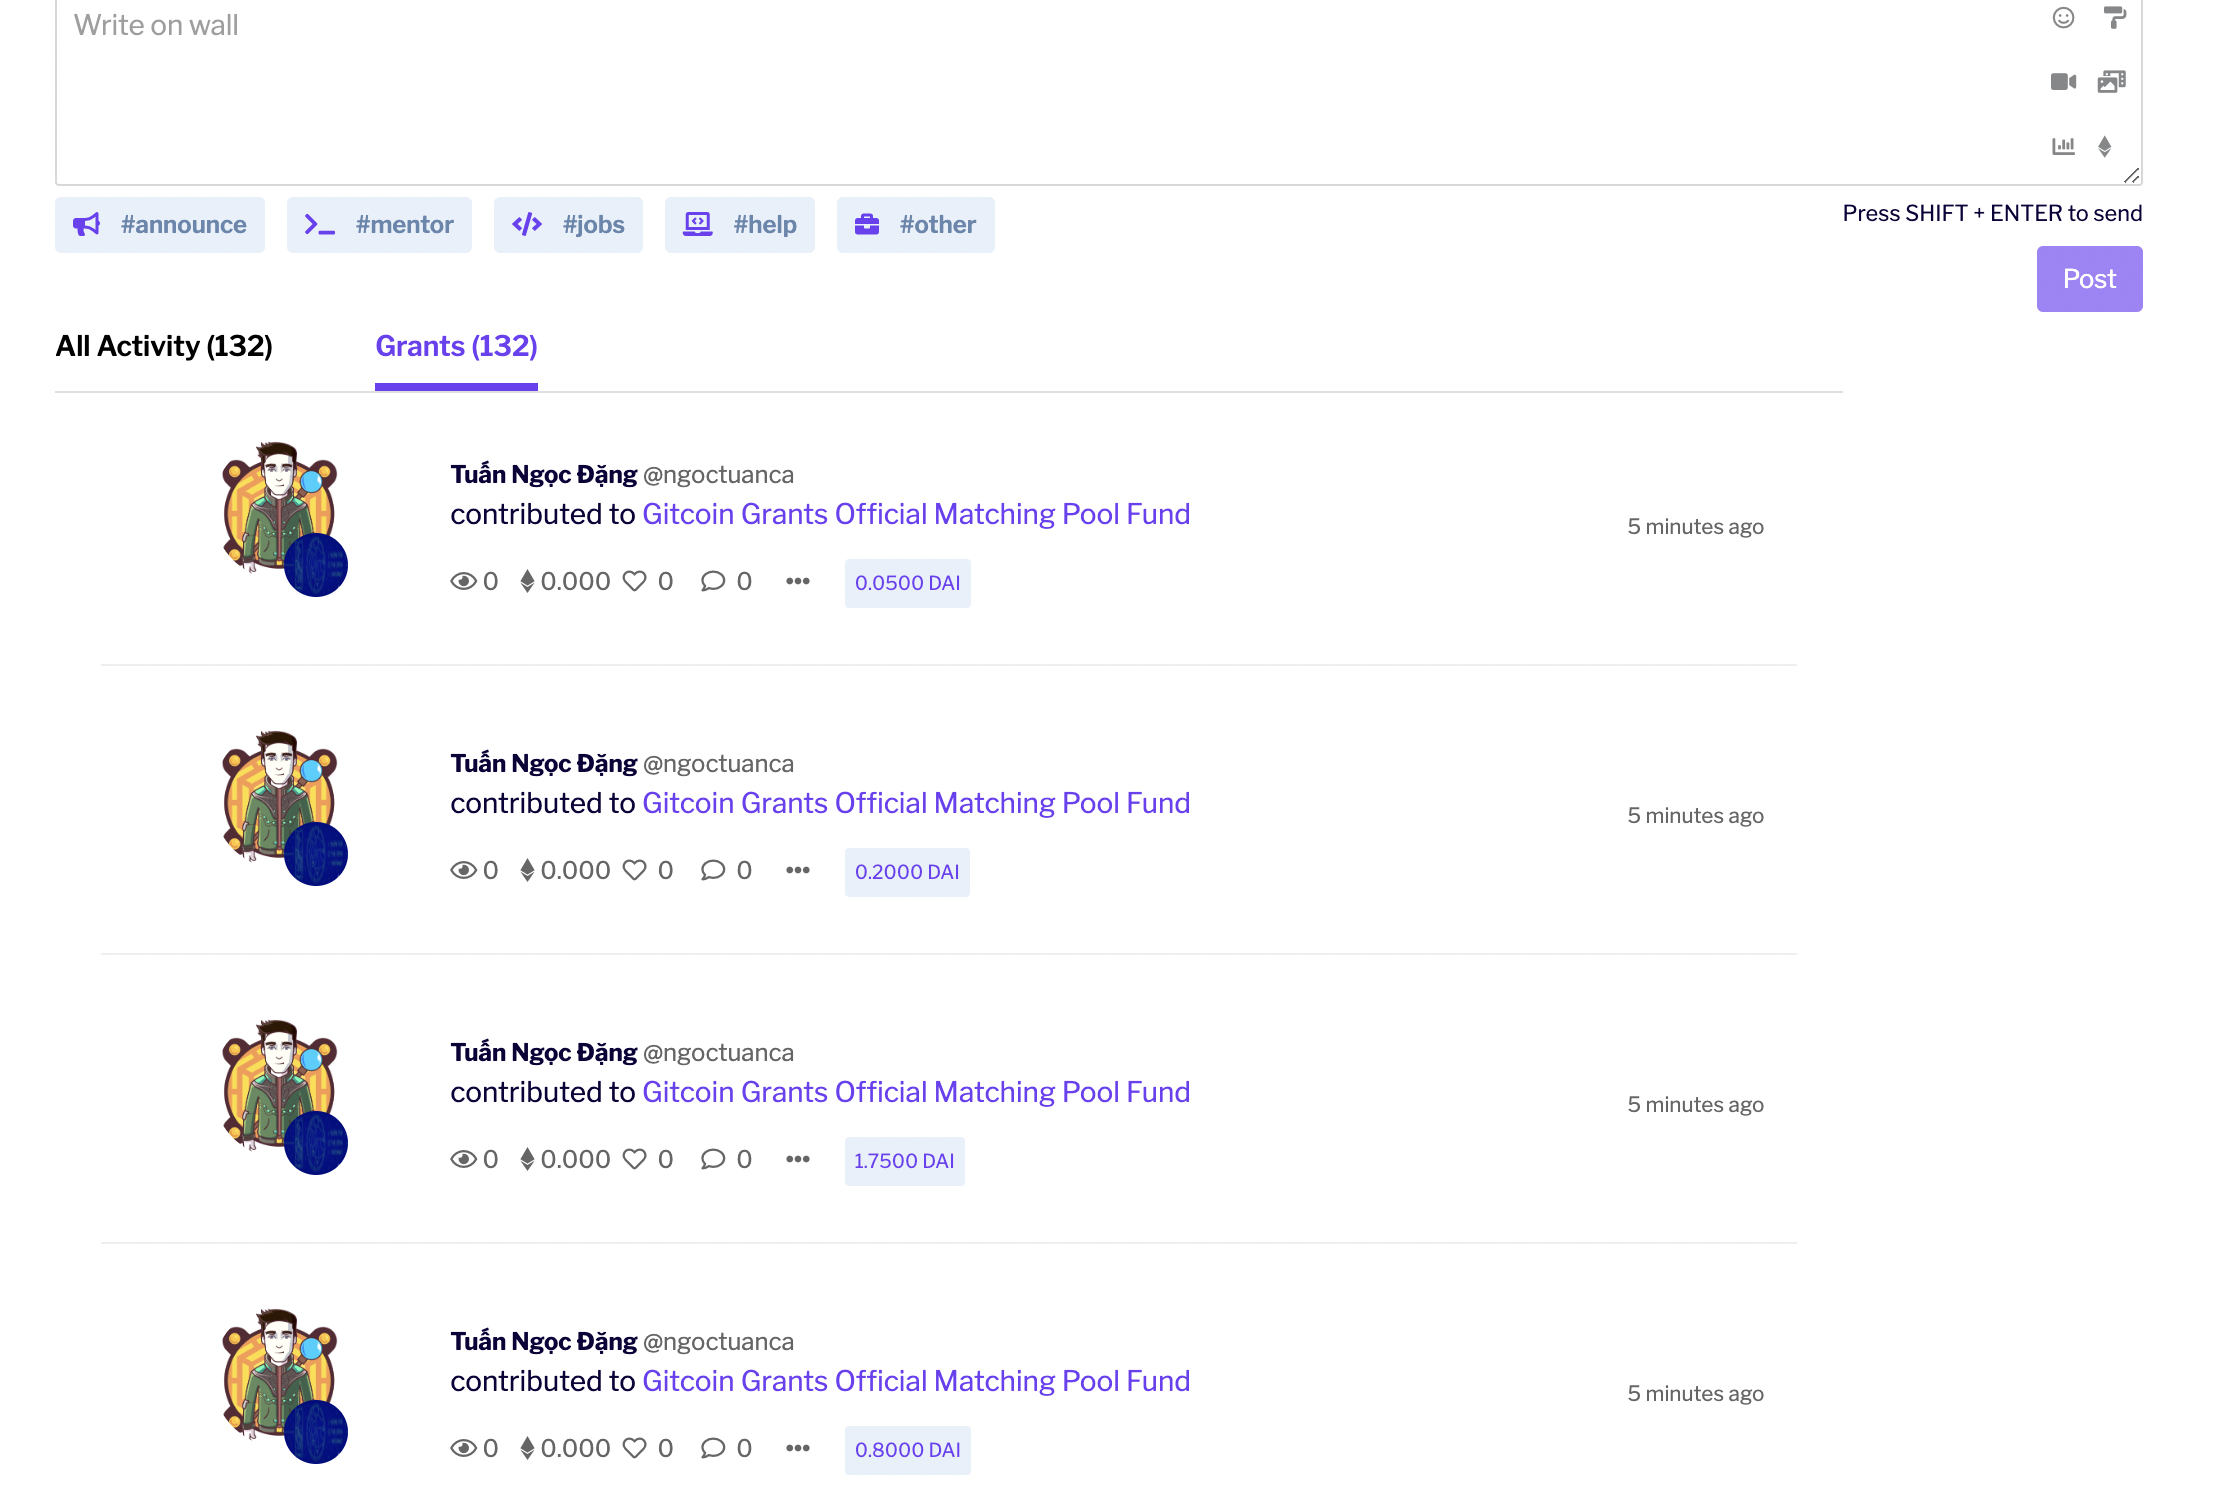Like the 0.0500 DAI contribution post

635,582
